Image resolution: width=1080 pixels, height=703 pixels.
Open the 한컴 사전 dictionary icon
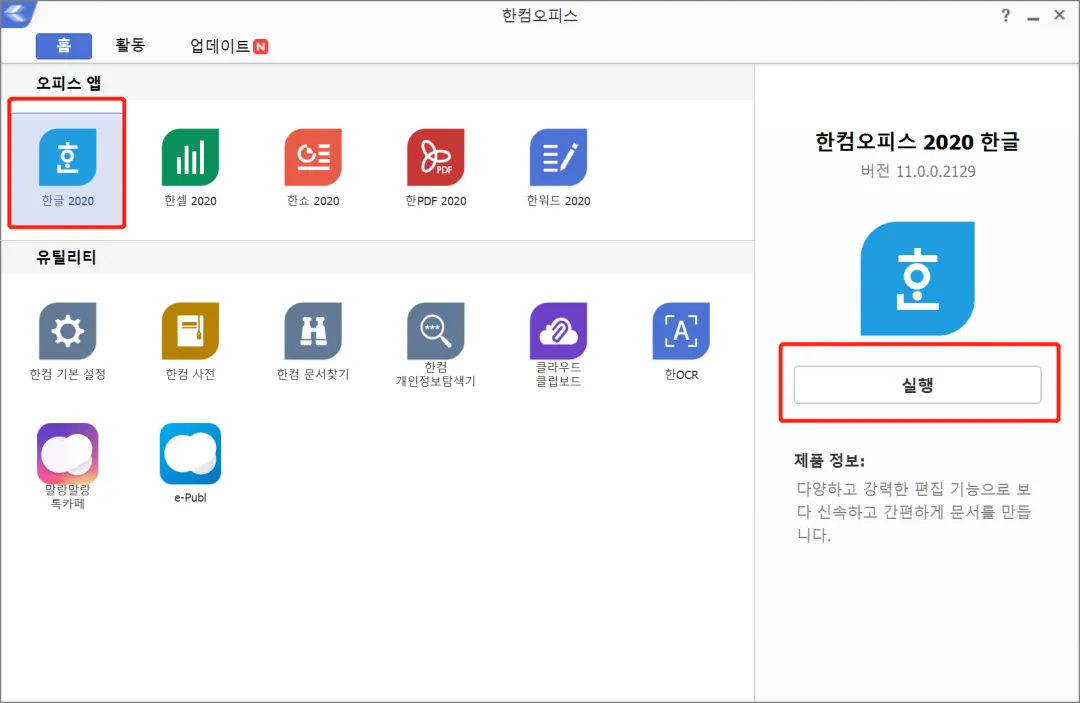tap(190, 331)
